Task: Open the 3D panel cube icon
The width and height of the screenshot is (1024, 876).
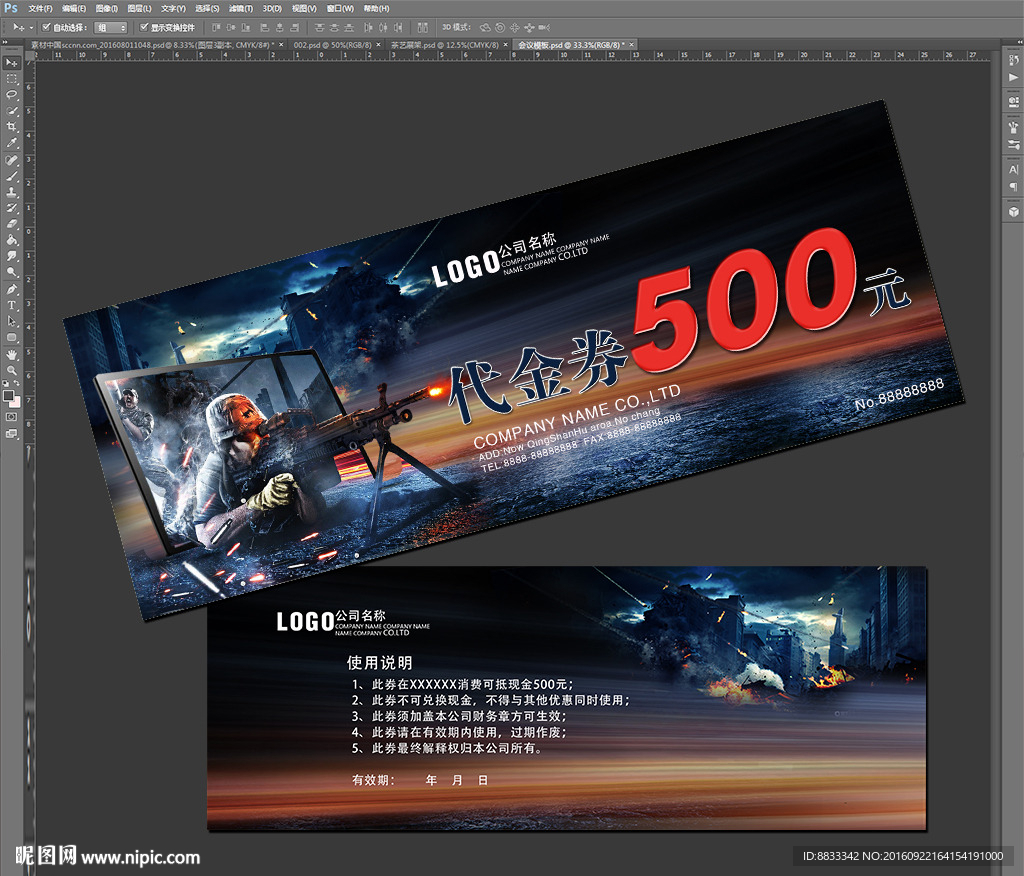Action: tap(1014, 212)
